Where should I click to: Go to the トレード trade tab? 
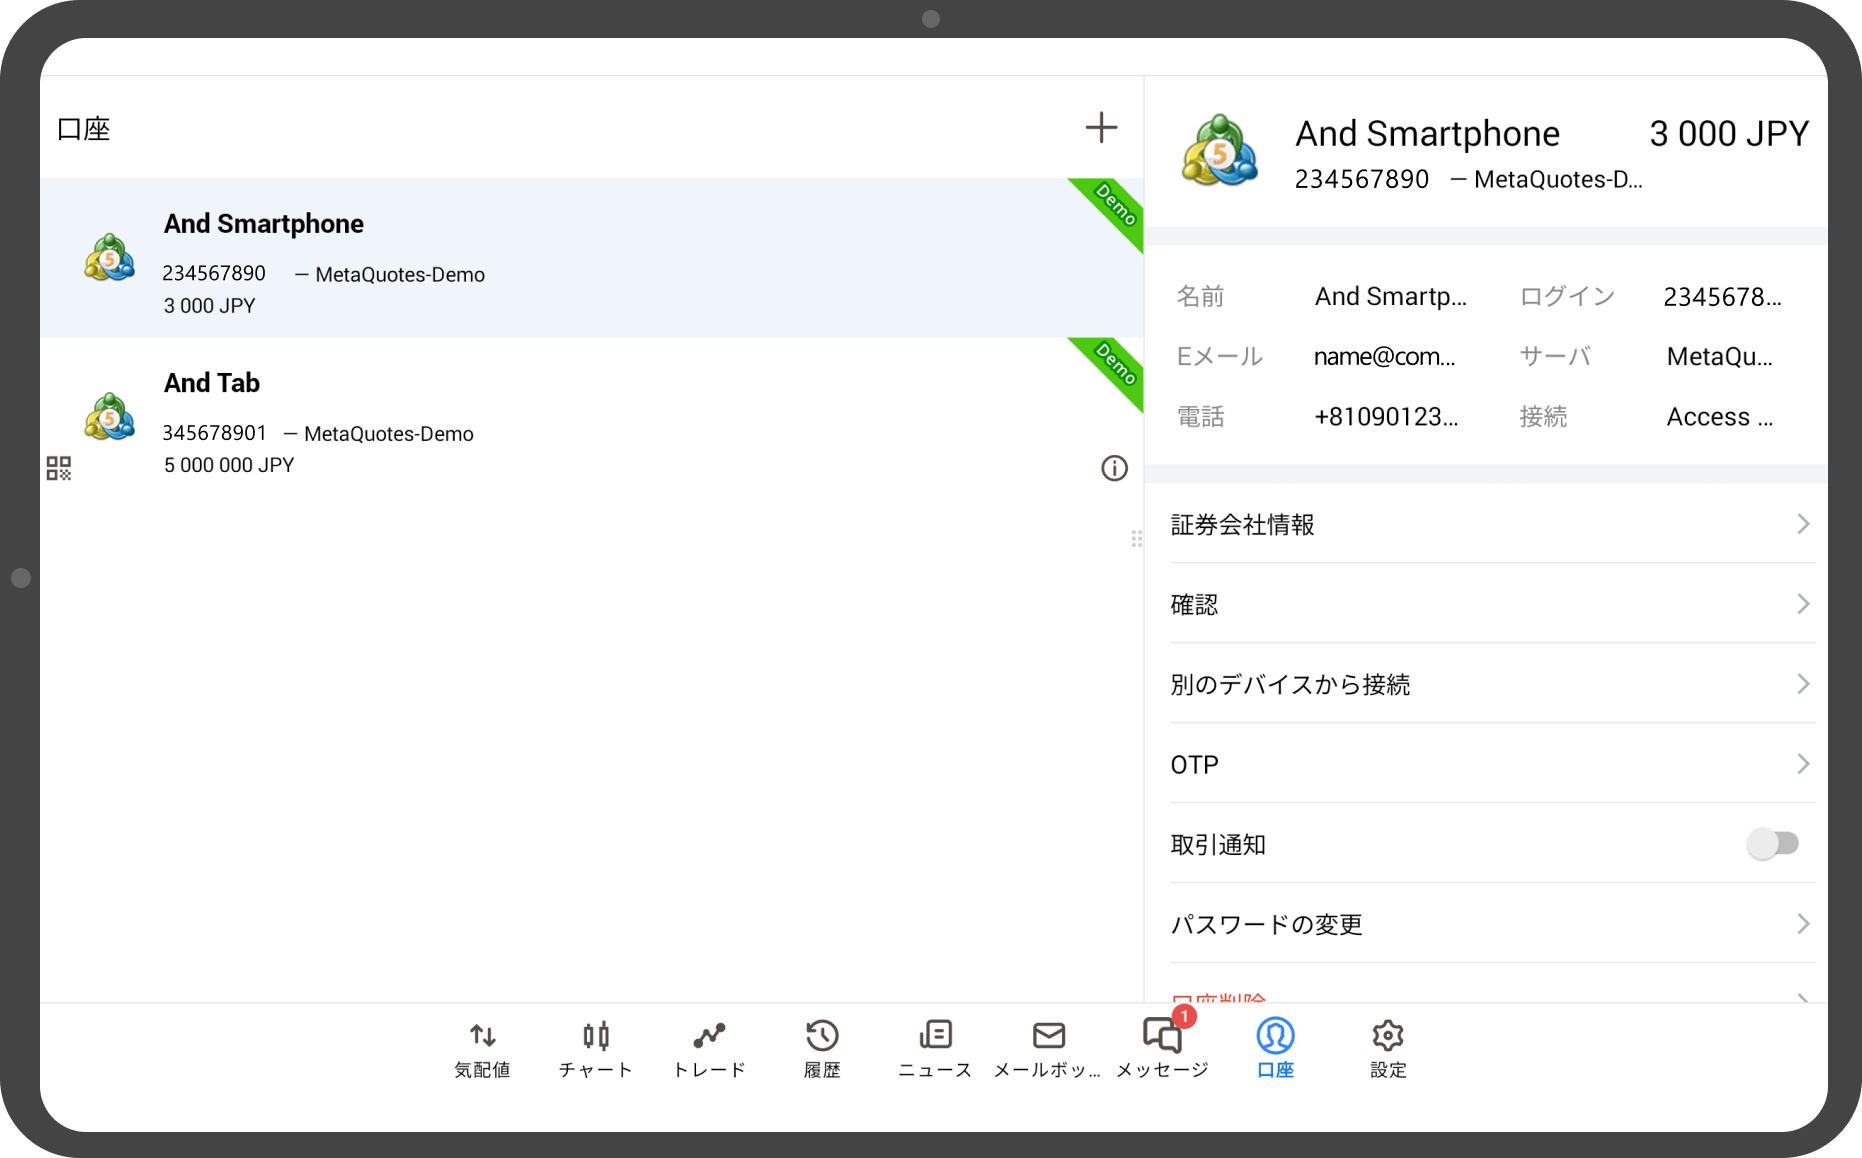pos(709,1048)
